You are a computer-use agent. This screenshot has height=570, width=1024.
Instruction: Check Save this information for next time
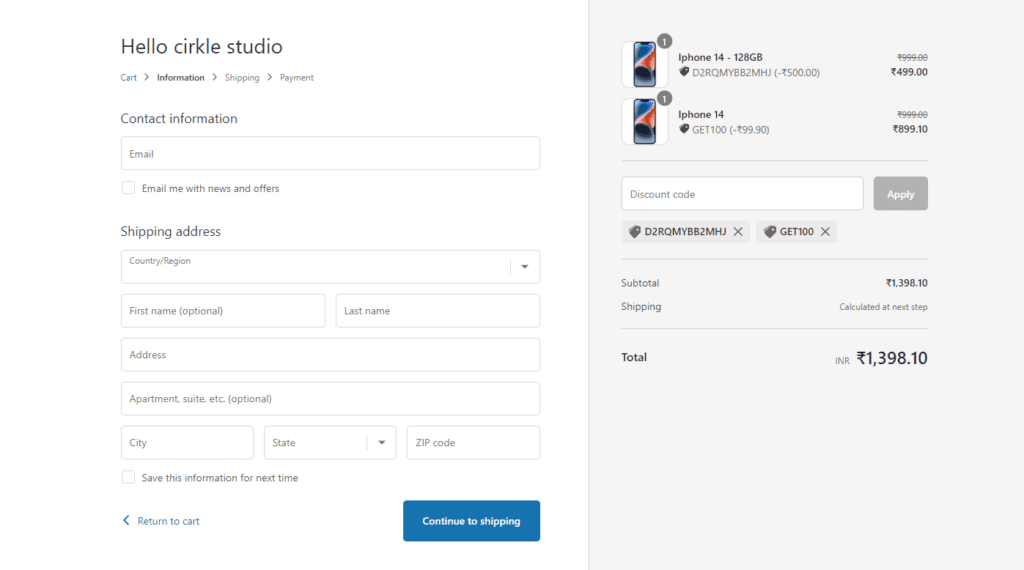(x=128, y=478)
